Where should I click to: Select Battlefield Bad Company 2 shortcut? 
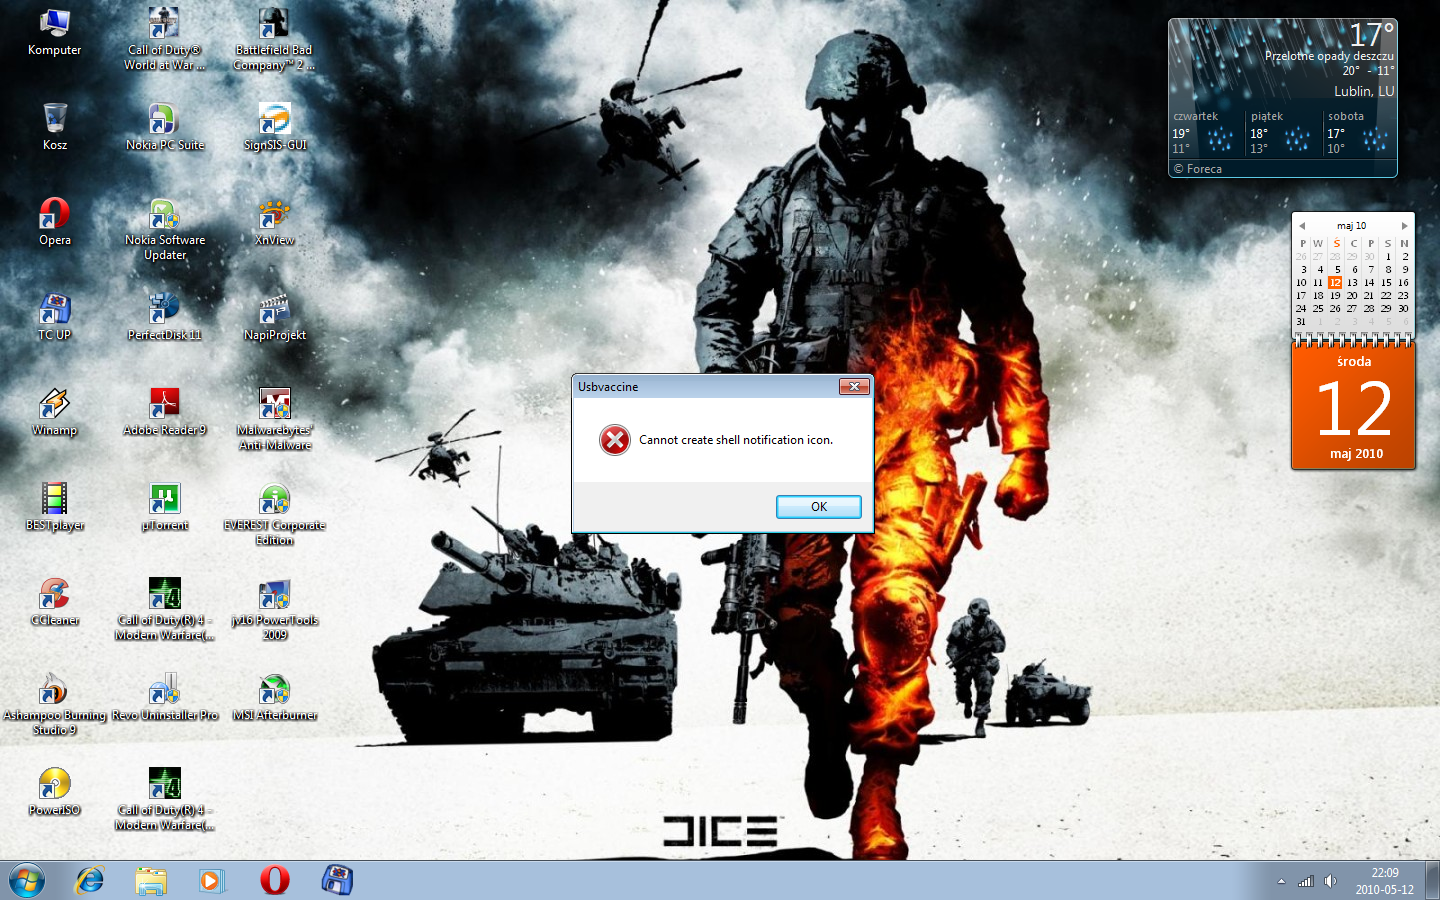pos(275,40)
